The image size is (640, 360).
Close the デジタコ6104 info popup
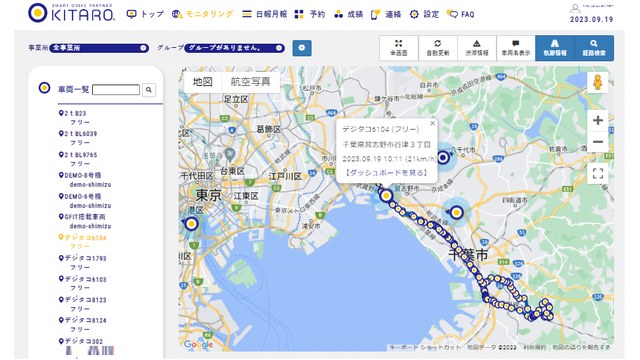(432, 123)
